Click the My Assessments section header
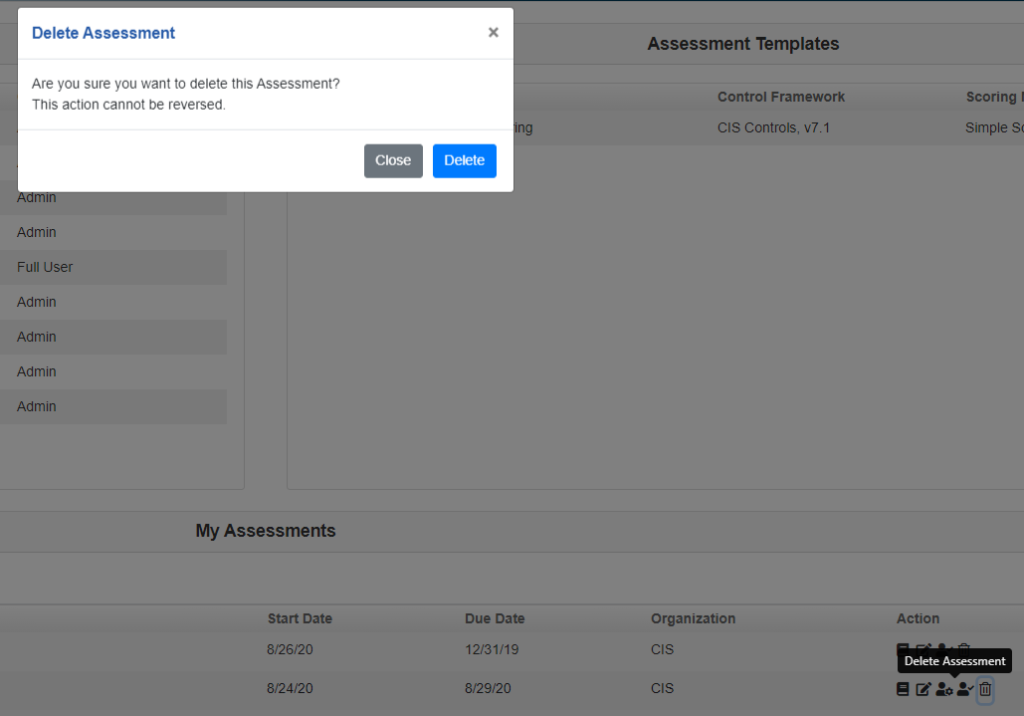 (266, 531)
